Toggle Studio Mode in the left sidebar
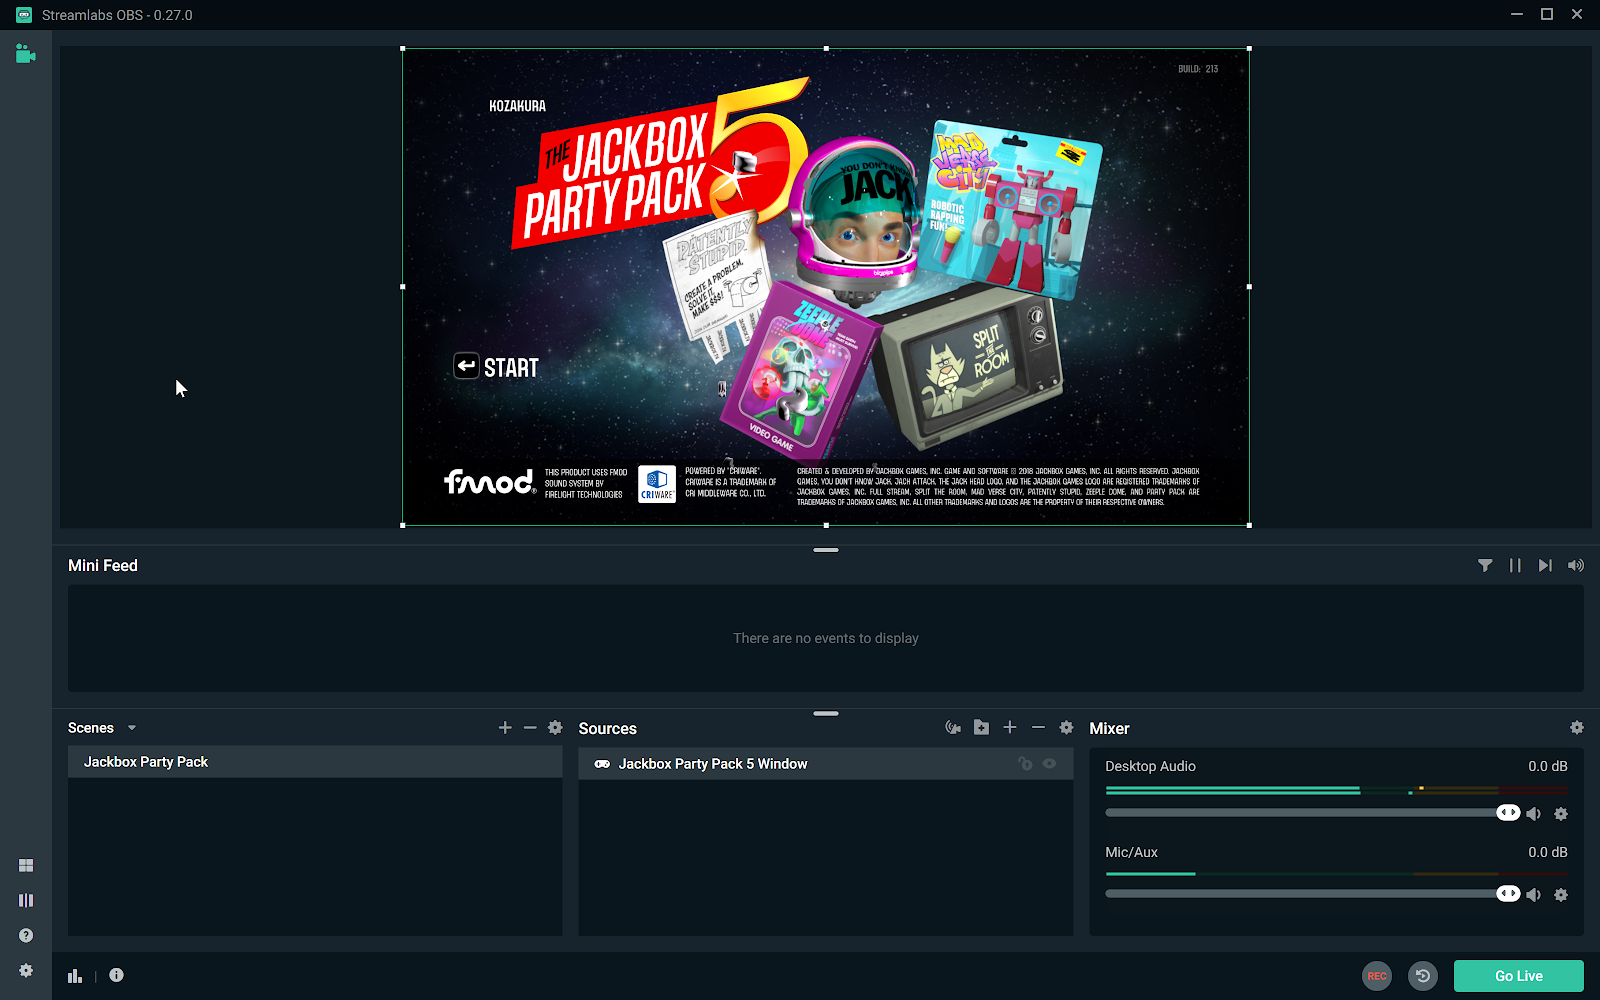1600x1000 pixels. pyautogui.click(x=26, y=900)
